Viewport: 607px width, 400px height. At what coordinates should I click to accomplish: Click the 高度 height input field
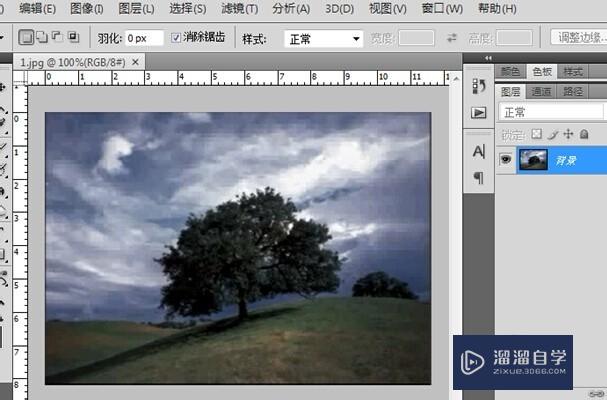tap(514, 38)
